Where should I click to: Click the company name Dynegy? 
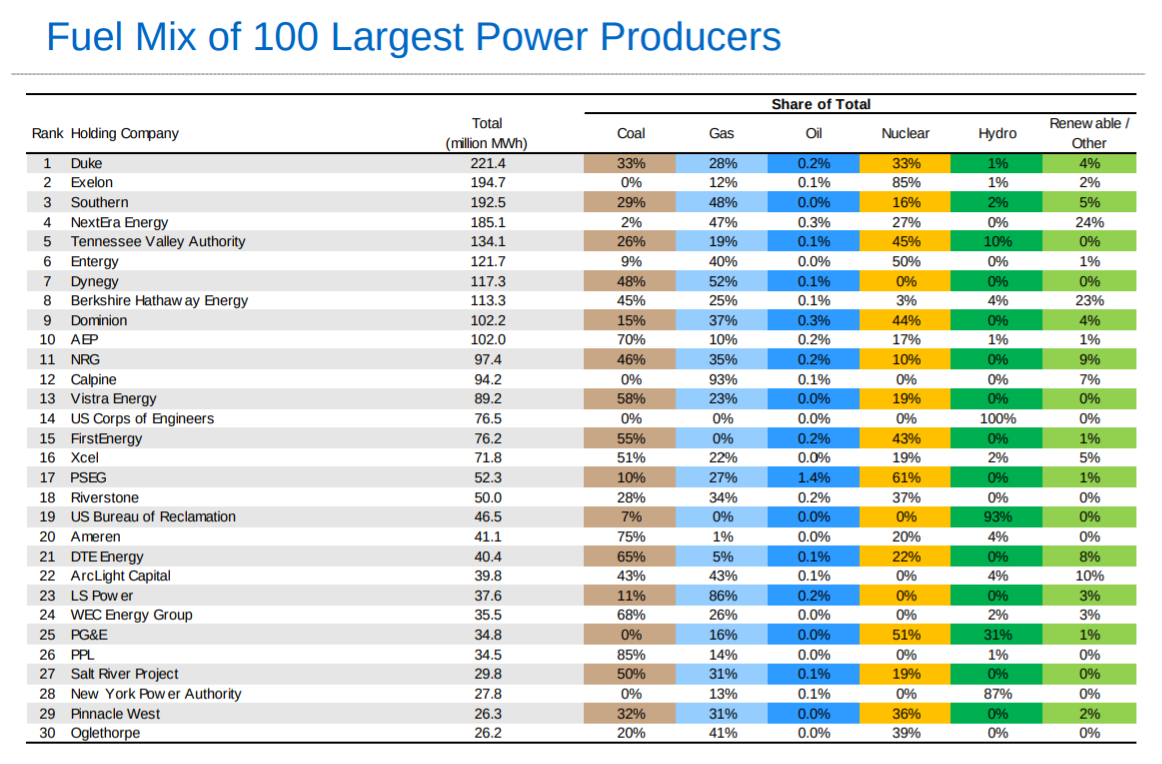pyautogui.click(x=94, y=282)
